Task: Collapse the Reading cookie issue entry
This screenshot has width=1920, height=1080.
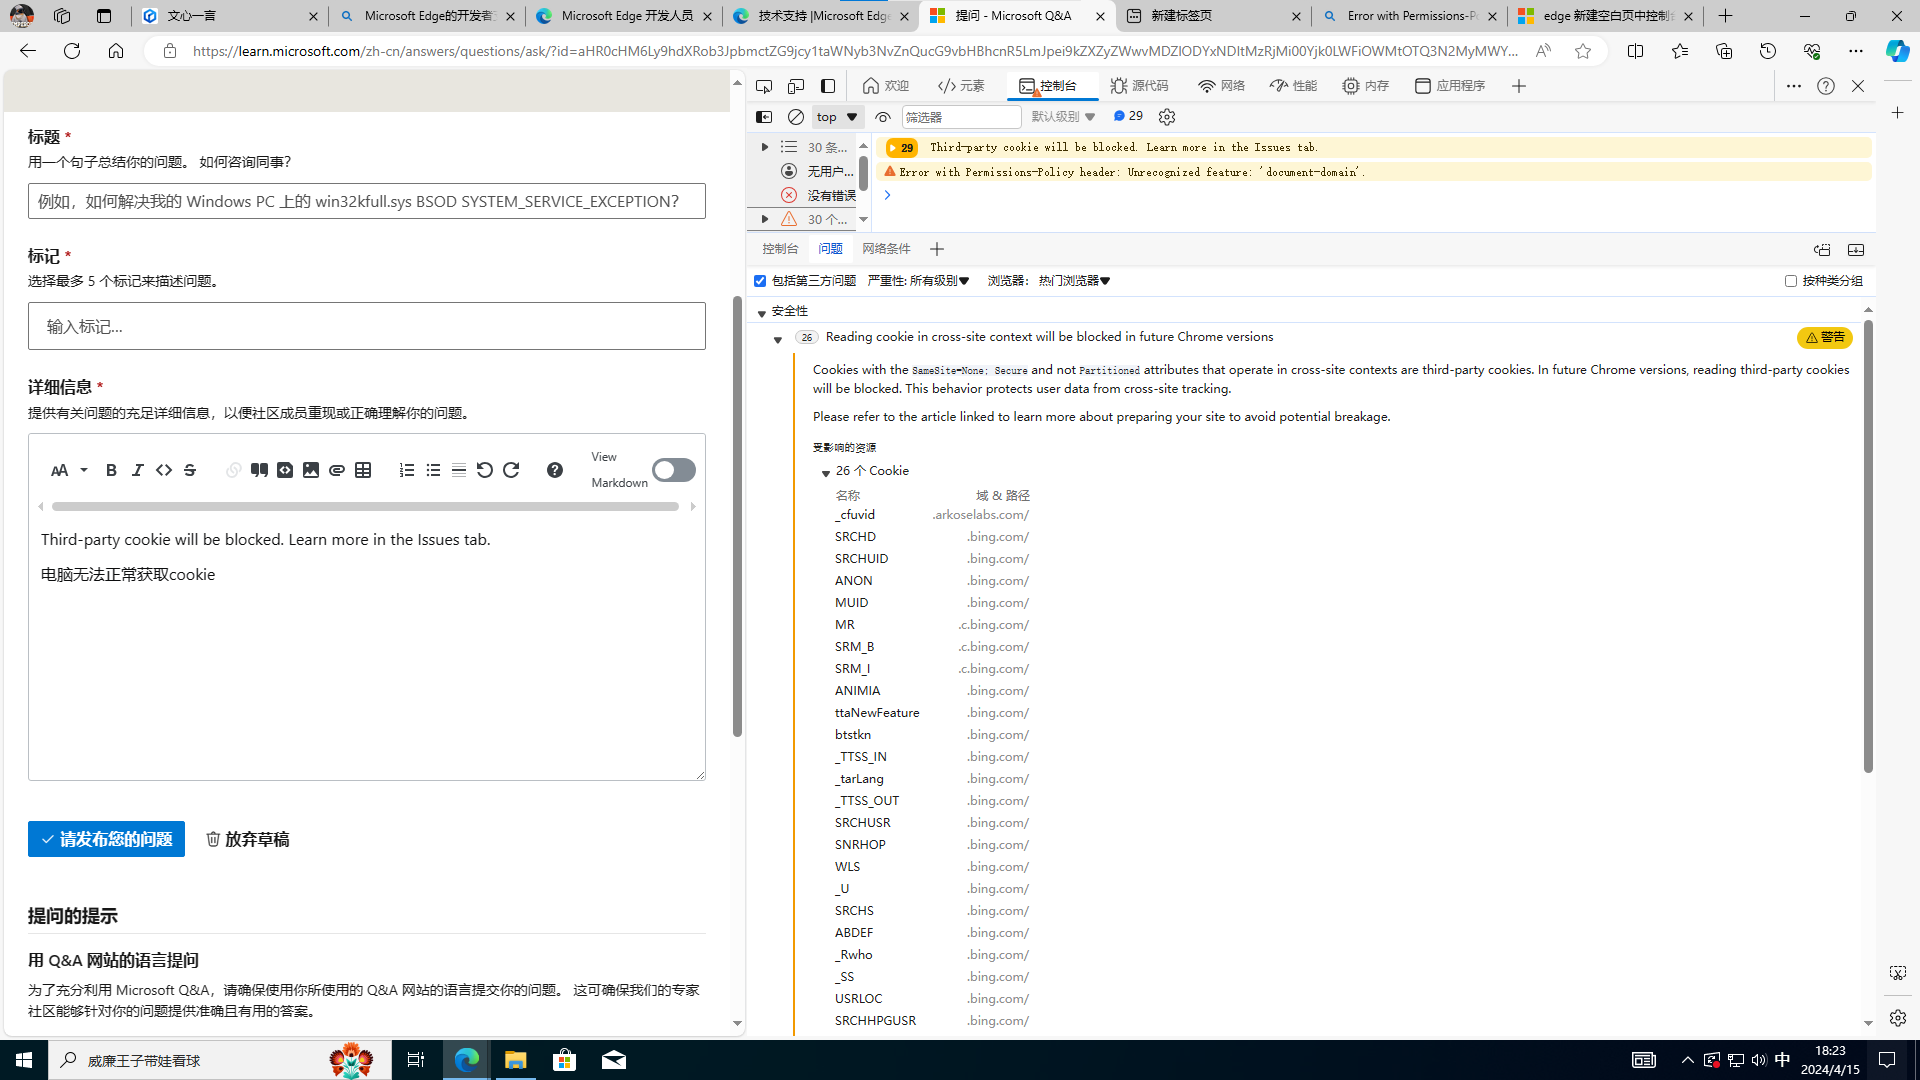Action: (x=778, y=340)
